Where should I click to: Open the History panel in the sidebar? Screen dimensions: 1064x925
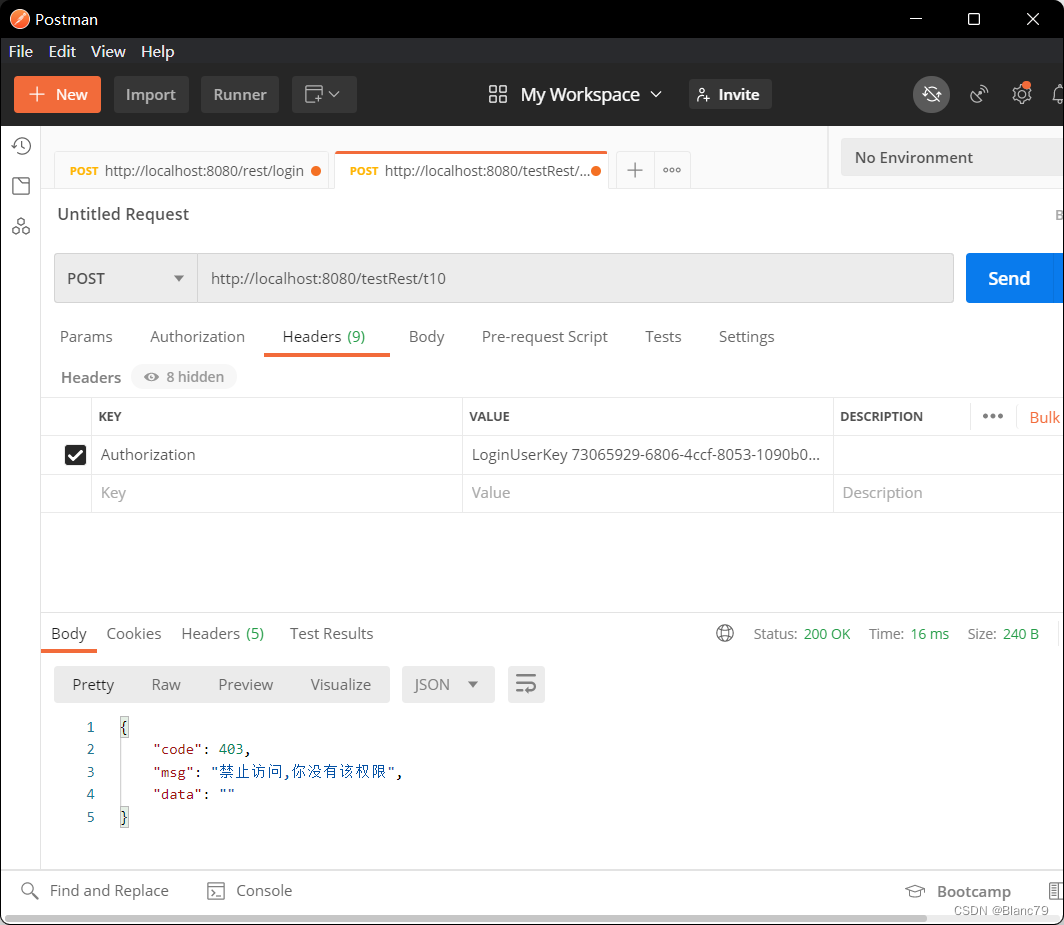tap(21, 145)
